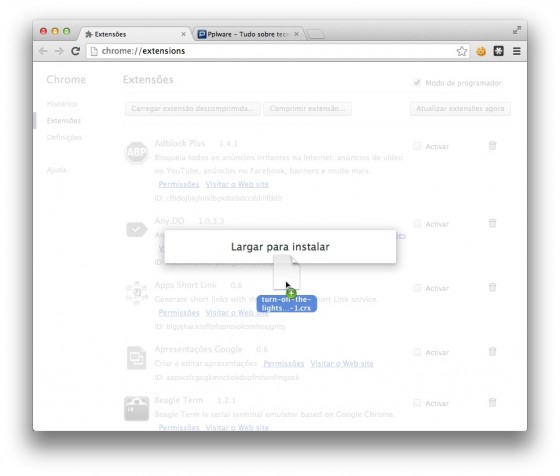Open Adblock Plus Permissões link
The width and height of the screenshot is (560, 476).
click(x=179, y=184)
